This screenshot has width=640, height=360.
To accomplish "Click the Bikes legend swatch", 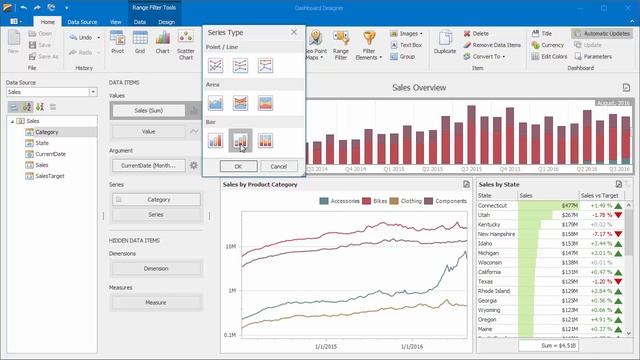I will (x=367, y=201).
